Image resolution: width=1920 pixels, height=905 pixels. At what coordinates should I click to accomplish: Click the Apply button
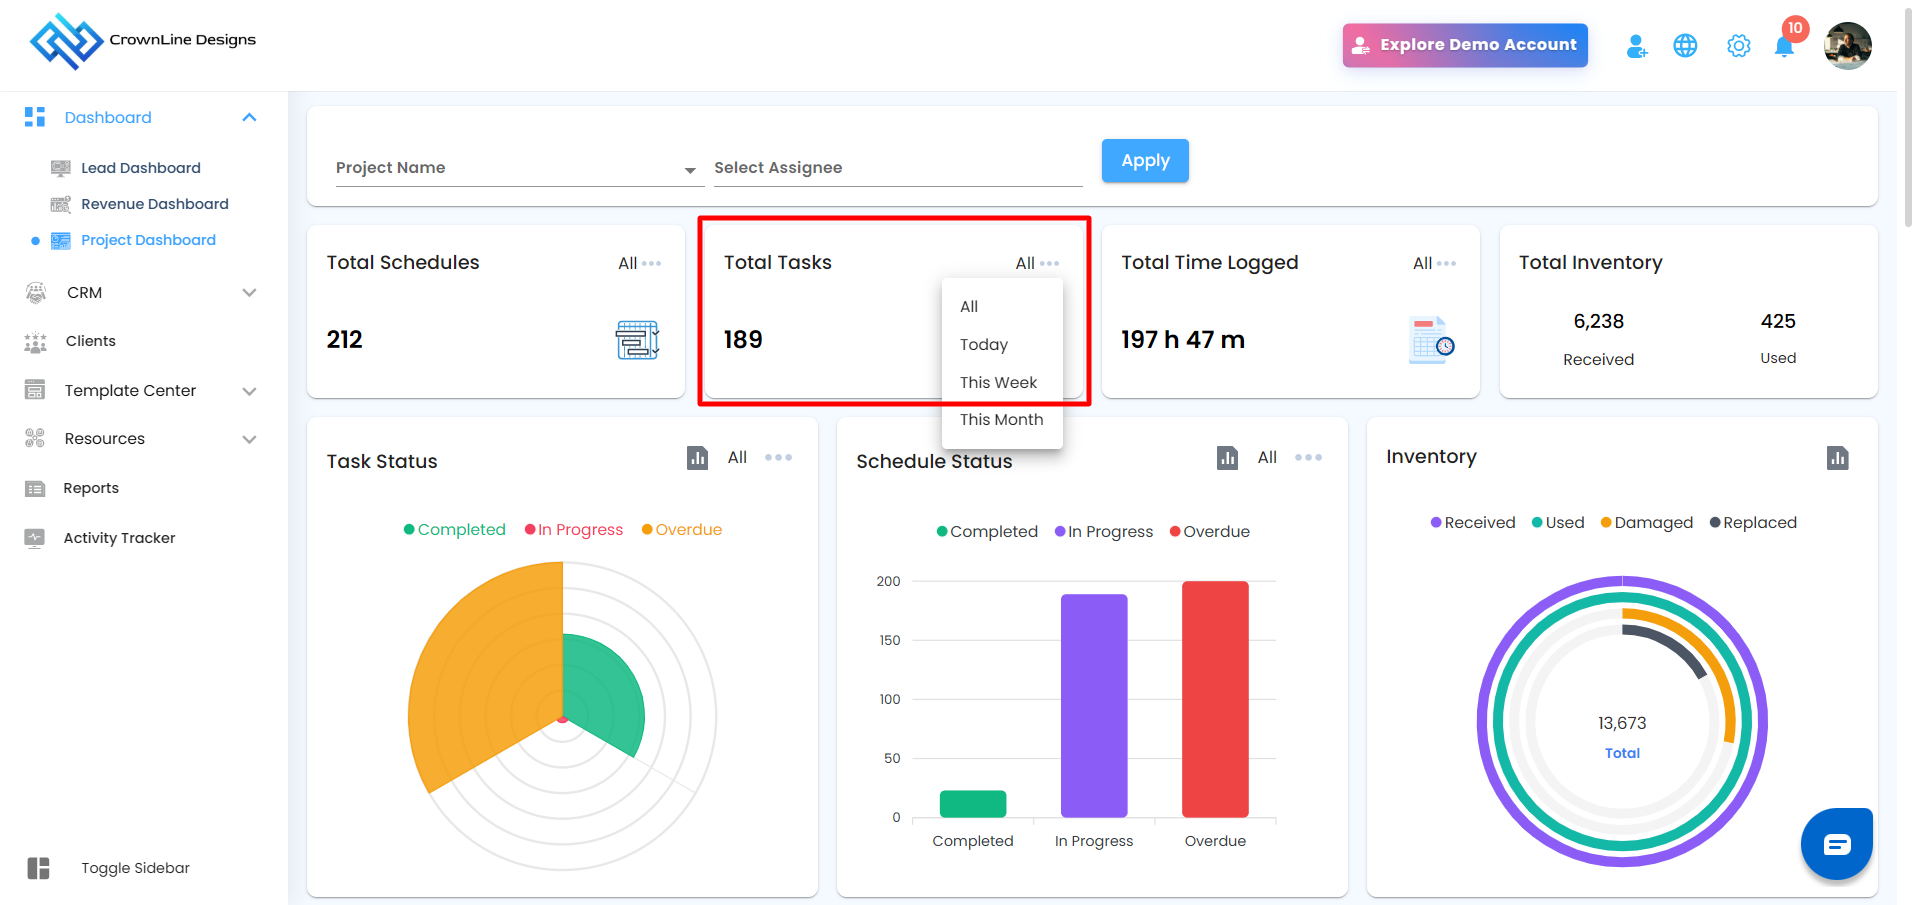click(1144, 161)
